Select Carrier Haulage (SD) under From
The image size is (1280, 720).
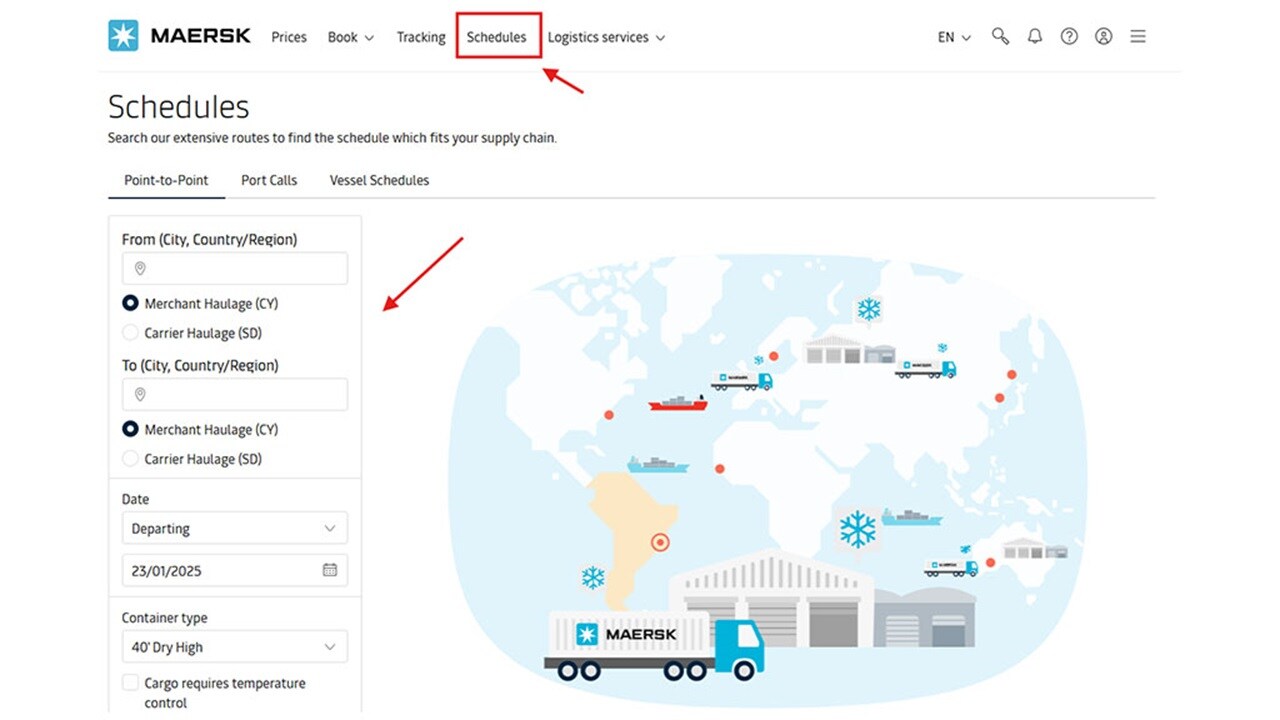tap(130, 333)
